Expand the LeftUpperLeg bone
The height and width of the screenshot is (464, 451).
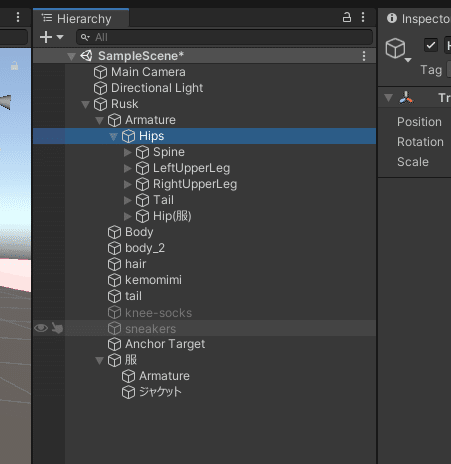pyautogui.click(x=127, y=168)
